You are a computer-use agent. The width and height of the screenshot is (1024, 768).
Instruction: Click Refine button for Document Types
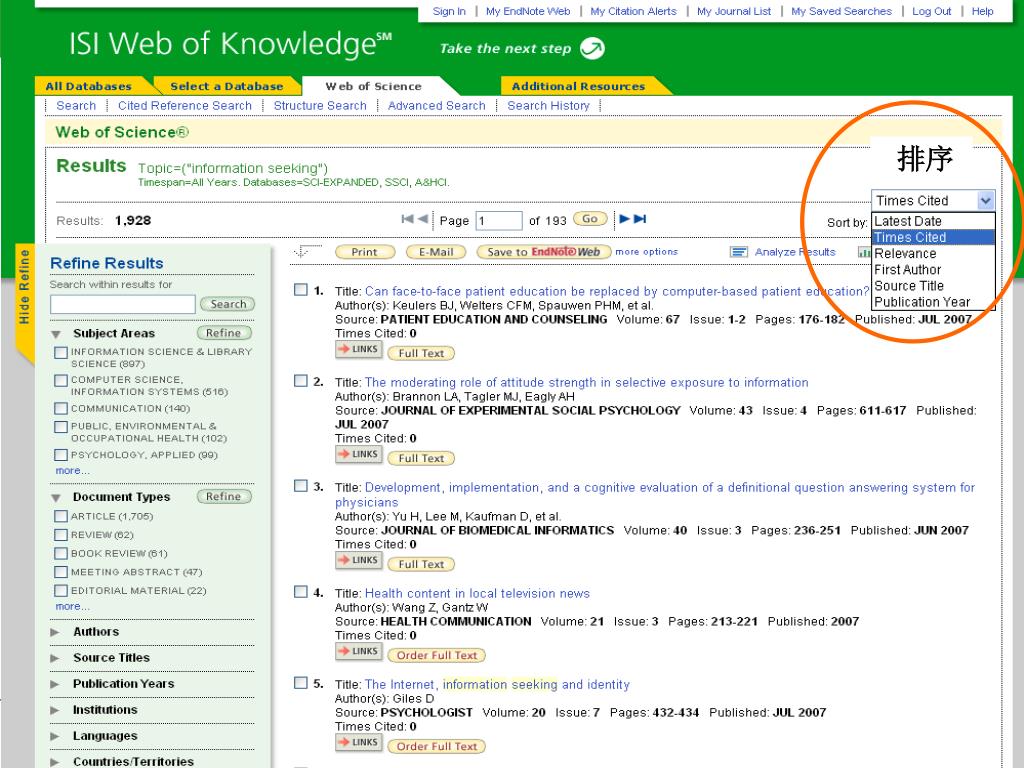click(223, 497)
